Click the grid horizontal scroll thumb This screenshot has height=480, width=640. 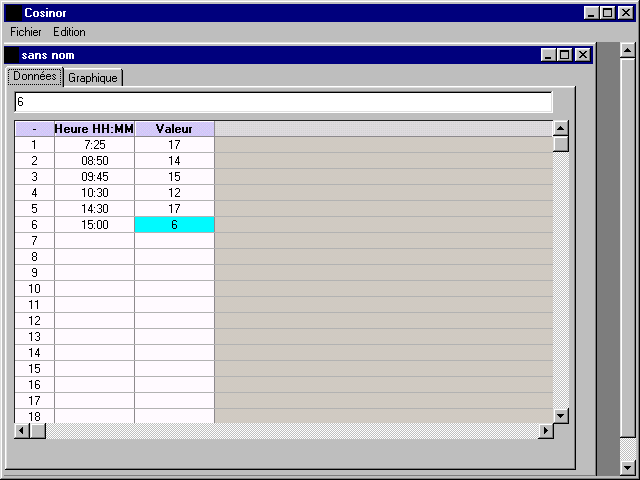[38, 431]
